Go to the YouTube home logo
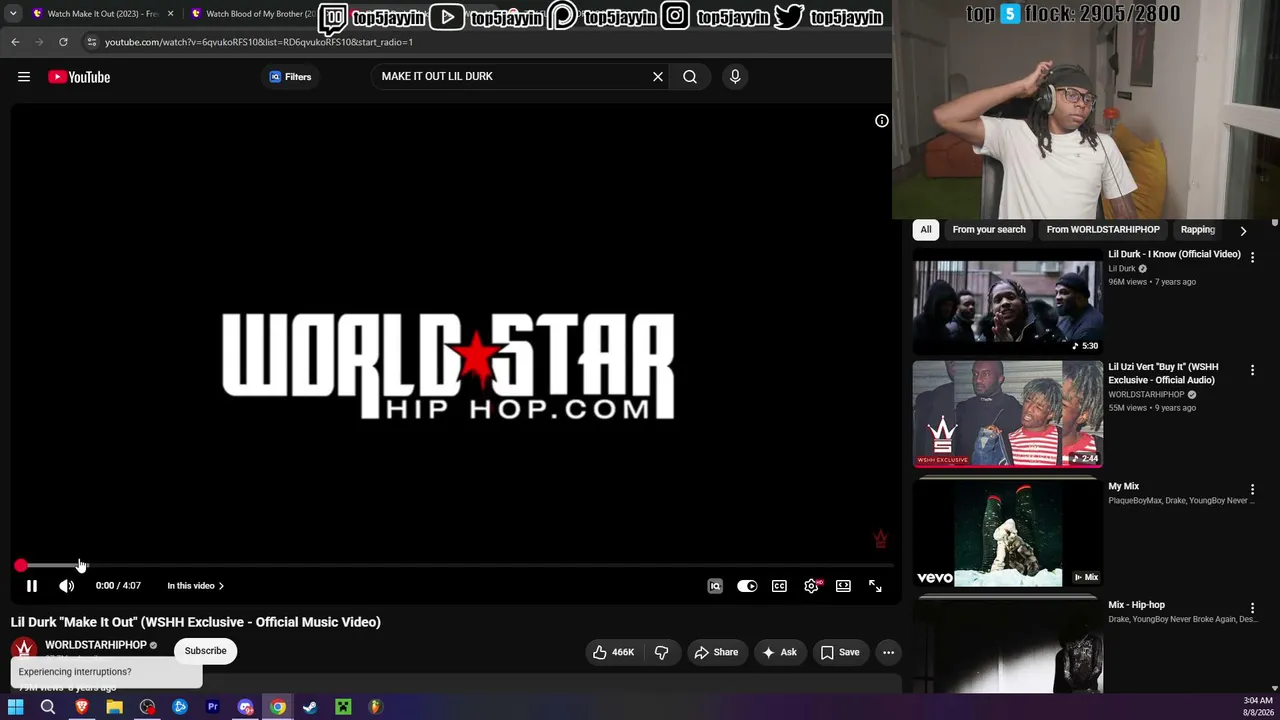 (x=79, y=77)
